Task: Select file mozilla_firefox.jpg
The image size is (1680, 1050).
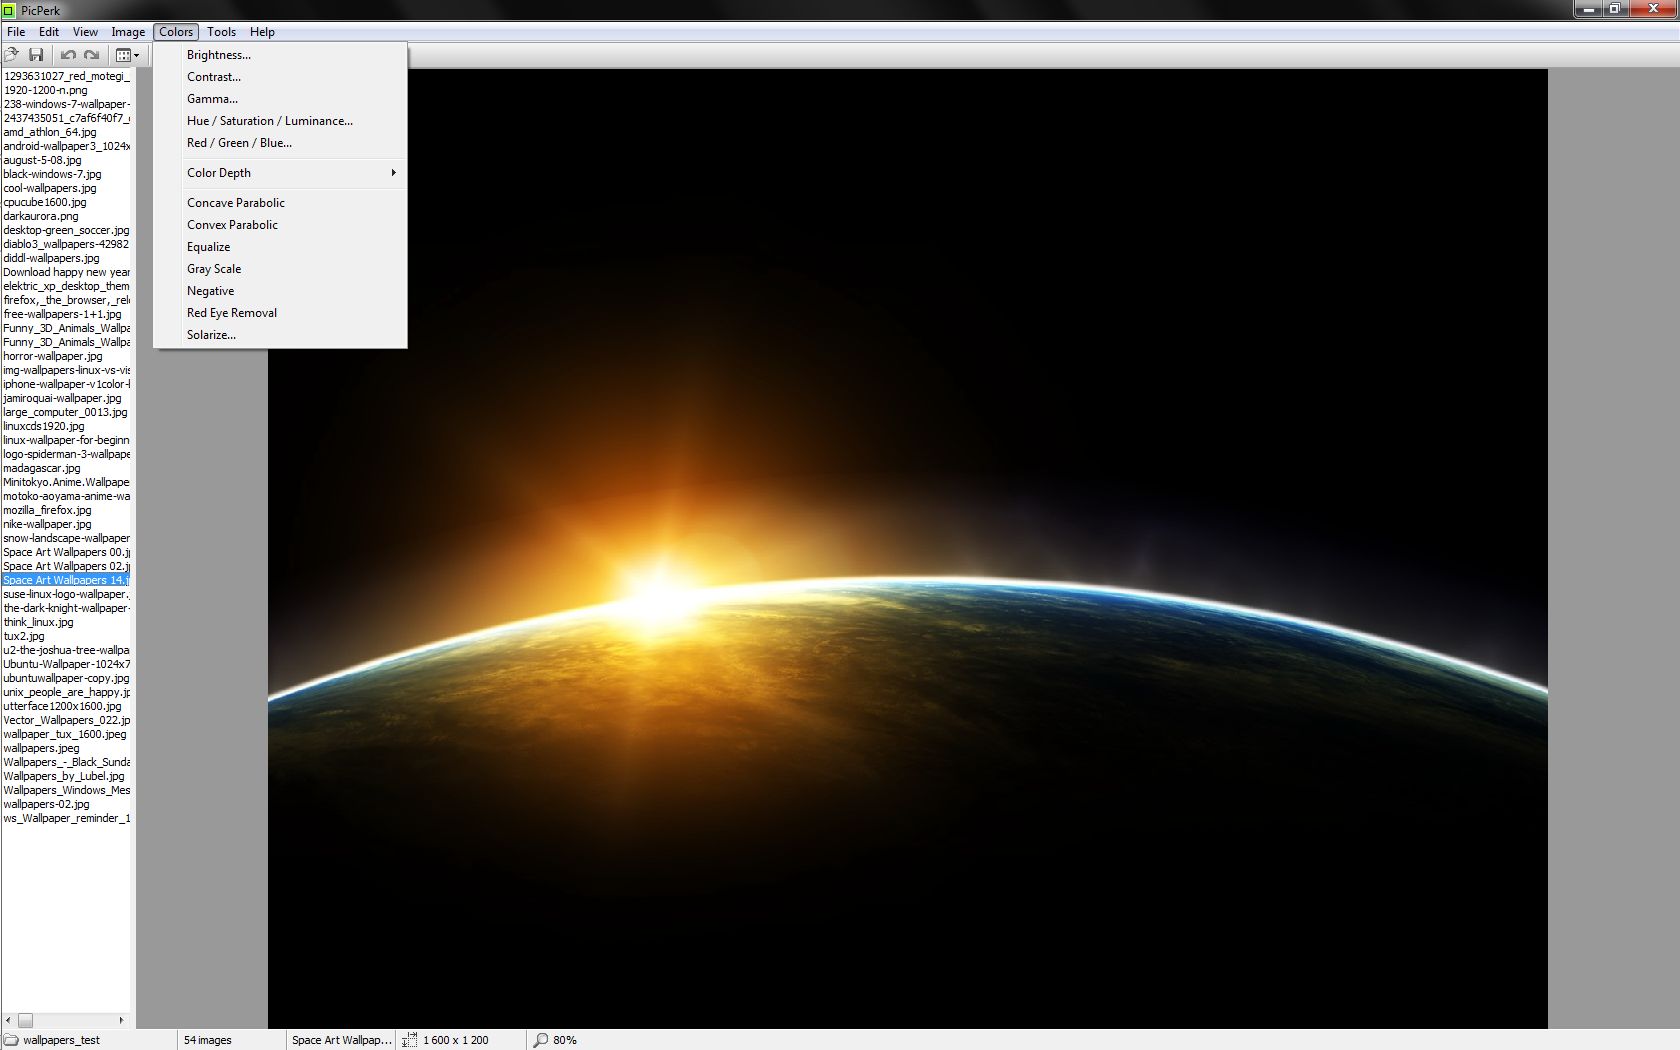Action: (47, 510)
